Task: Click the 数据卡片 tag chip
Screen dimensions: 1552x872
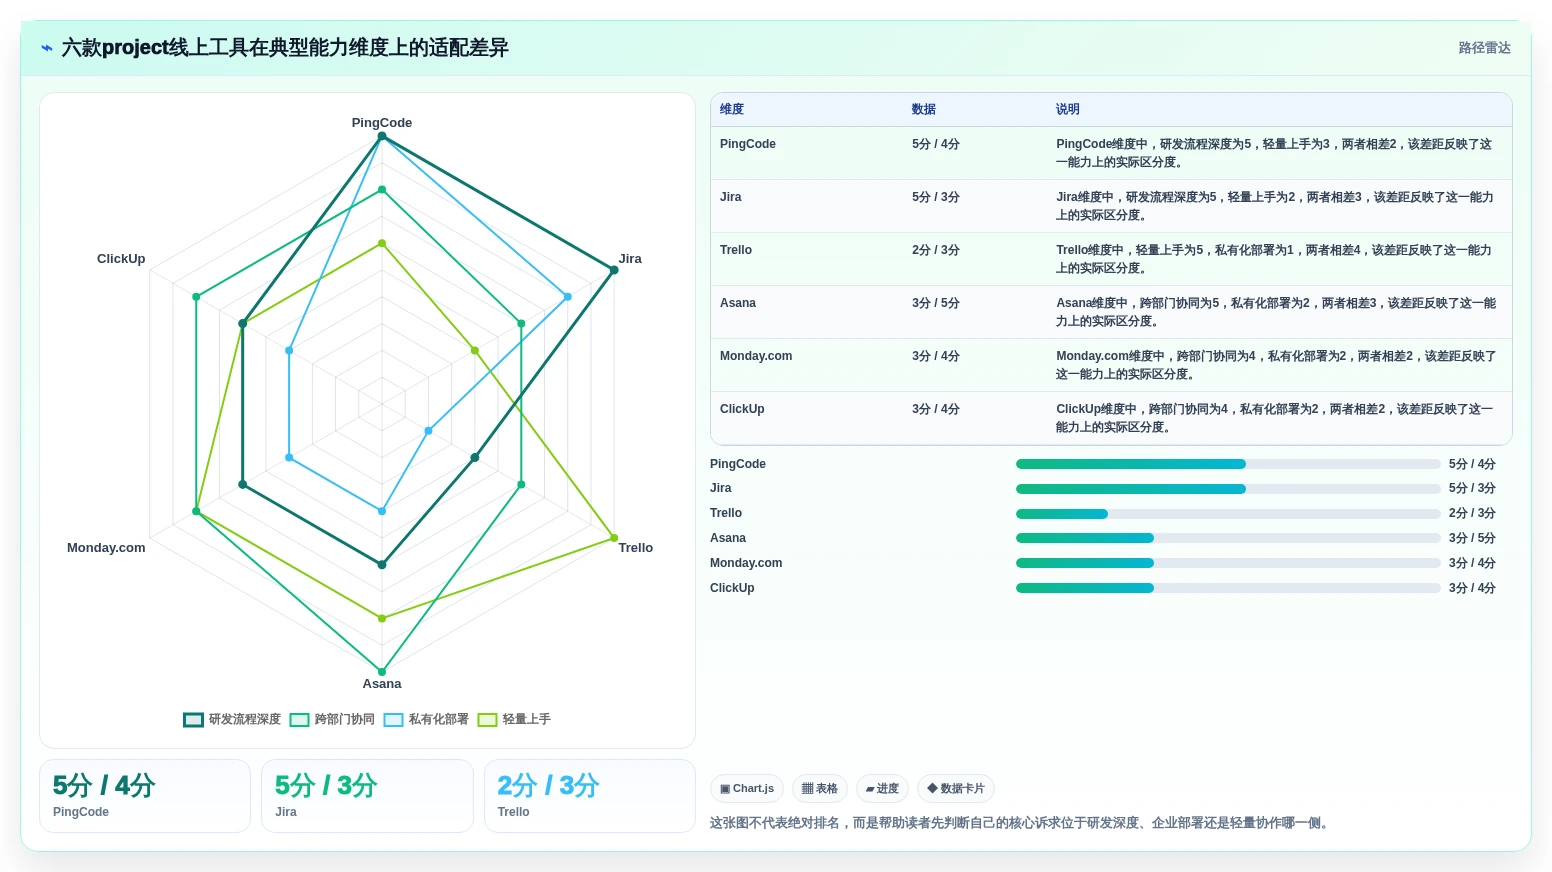Action: pyautogui.click(x=956, y=789)
